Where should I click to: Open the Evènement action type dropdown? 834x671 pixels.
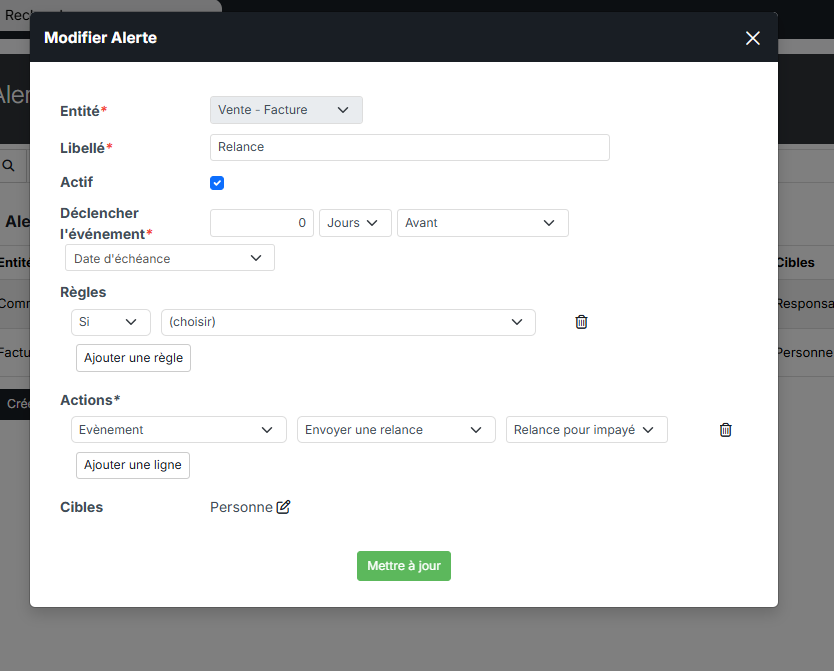(179, 430)
